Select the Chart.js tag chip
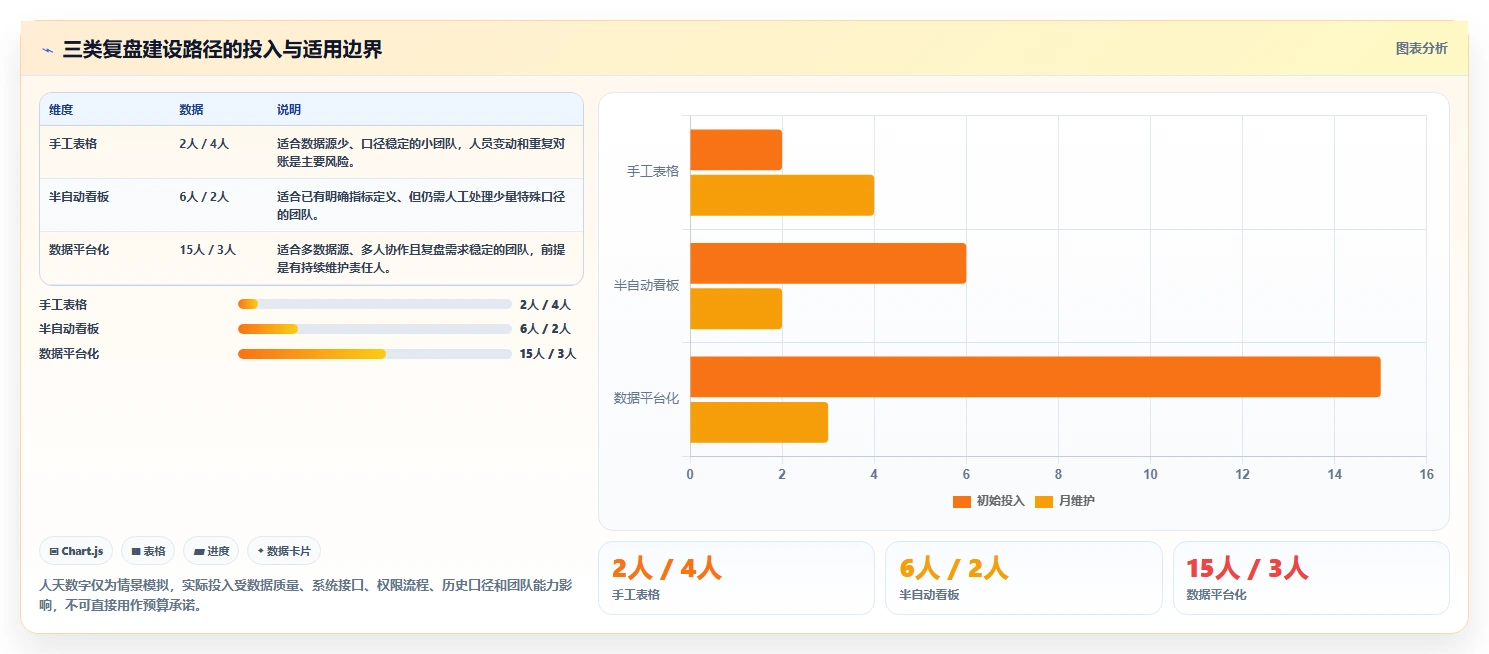 click(x=76, y=551)
